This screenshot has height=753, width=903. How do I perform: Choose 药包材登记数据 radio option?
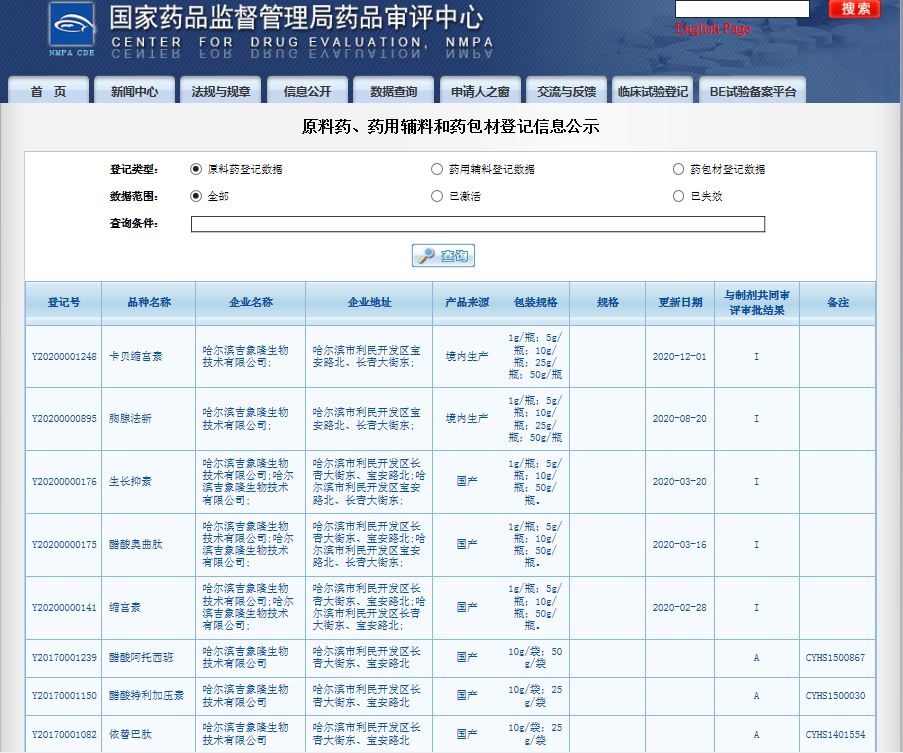(x=680, y=169)
